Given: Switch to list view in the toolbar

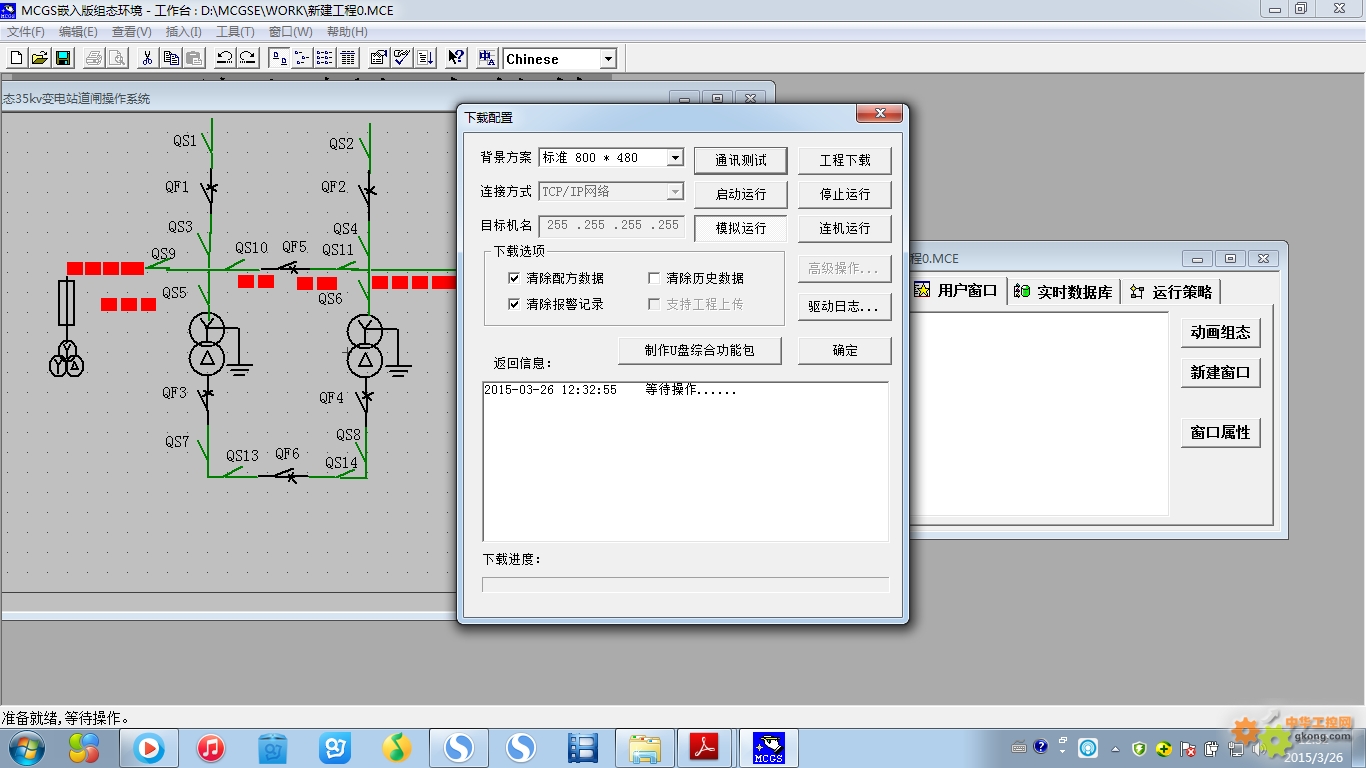Looking at the screenshot, I should pos(325,58).
